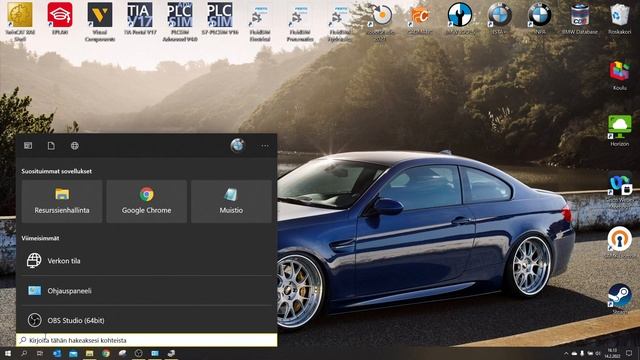Open the Google Chrome top app tile
The height and width of the screenshot is (360, 640).
(x=147, y=201)
